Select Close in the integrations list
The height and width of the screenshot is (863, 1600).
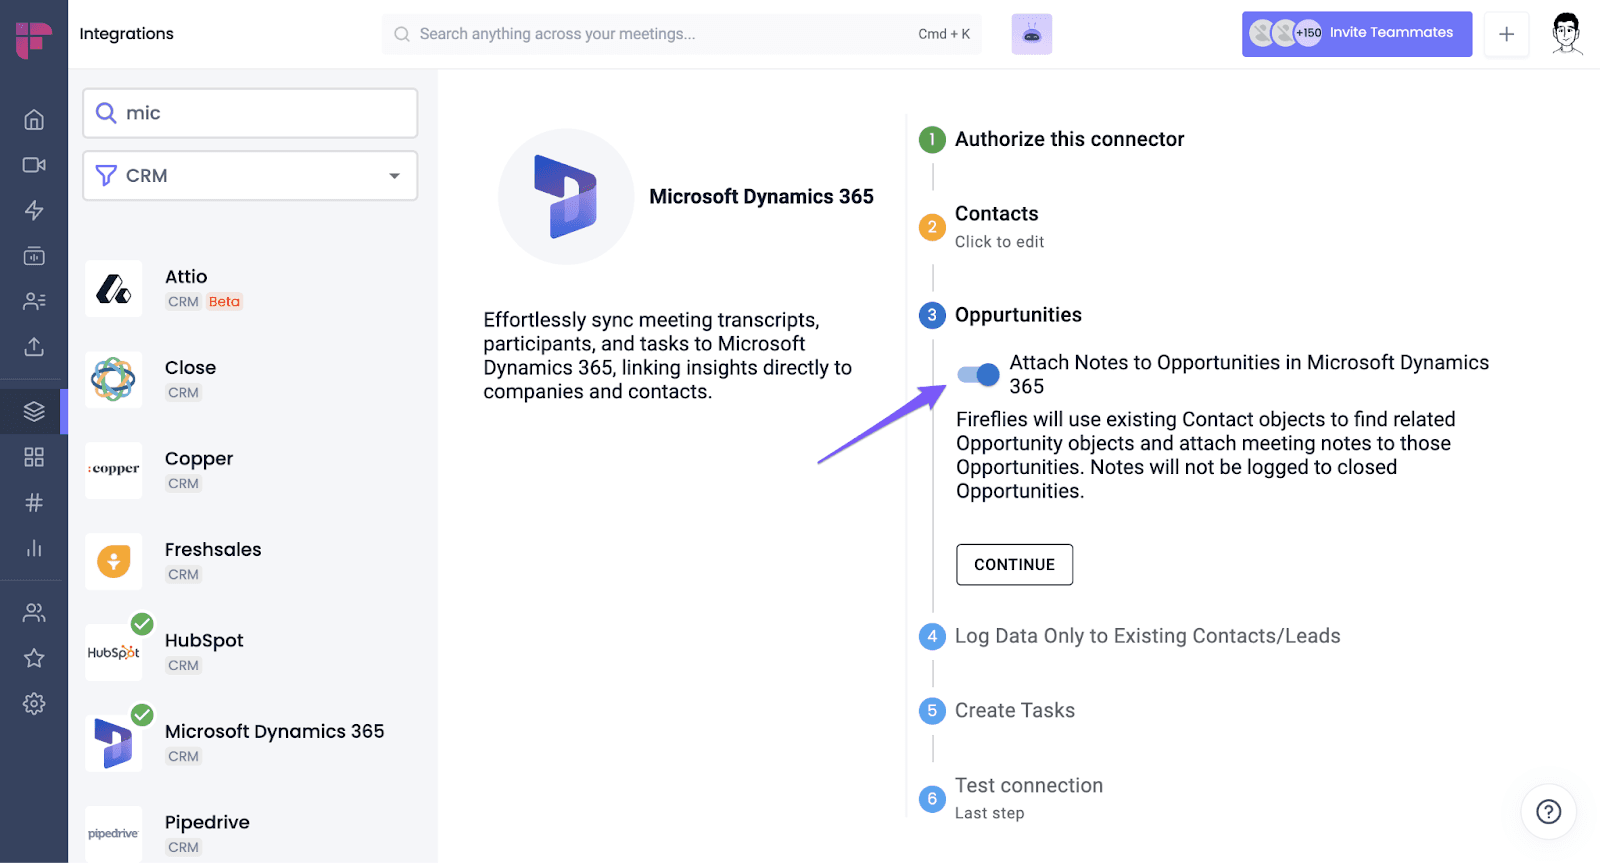[250, 380]
